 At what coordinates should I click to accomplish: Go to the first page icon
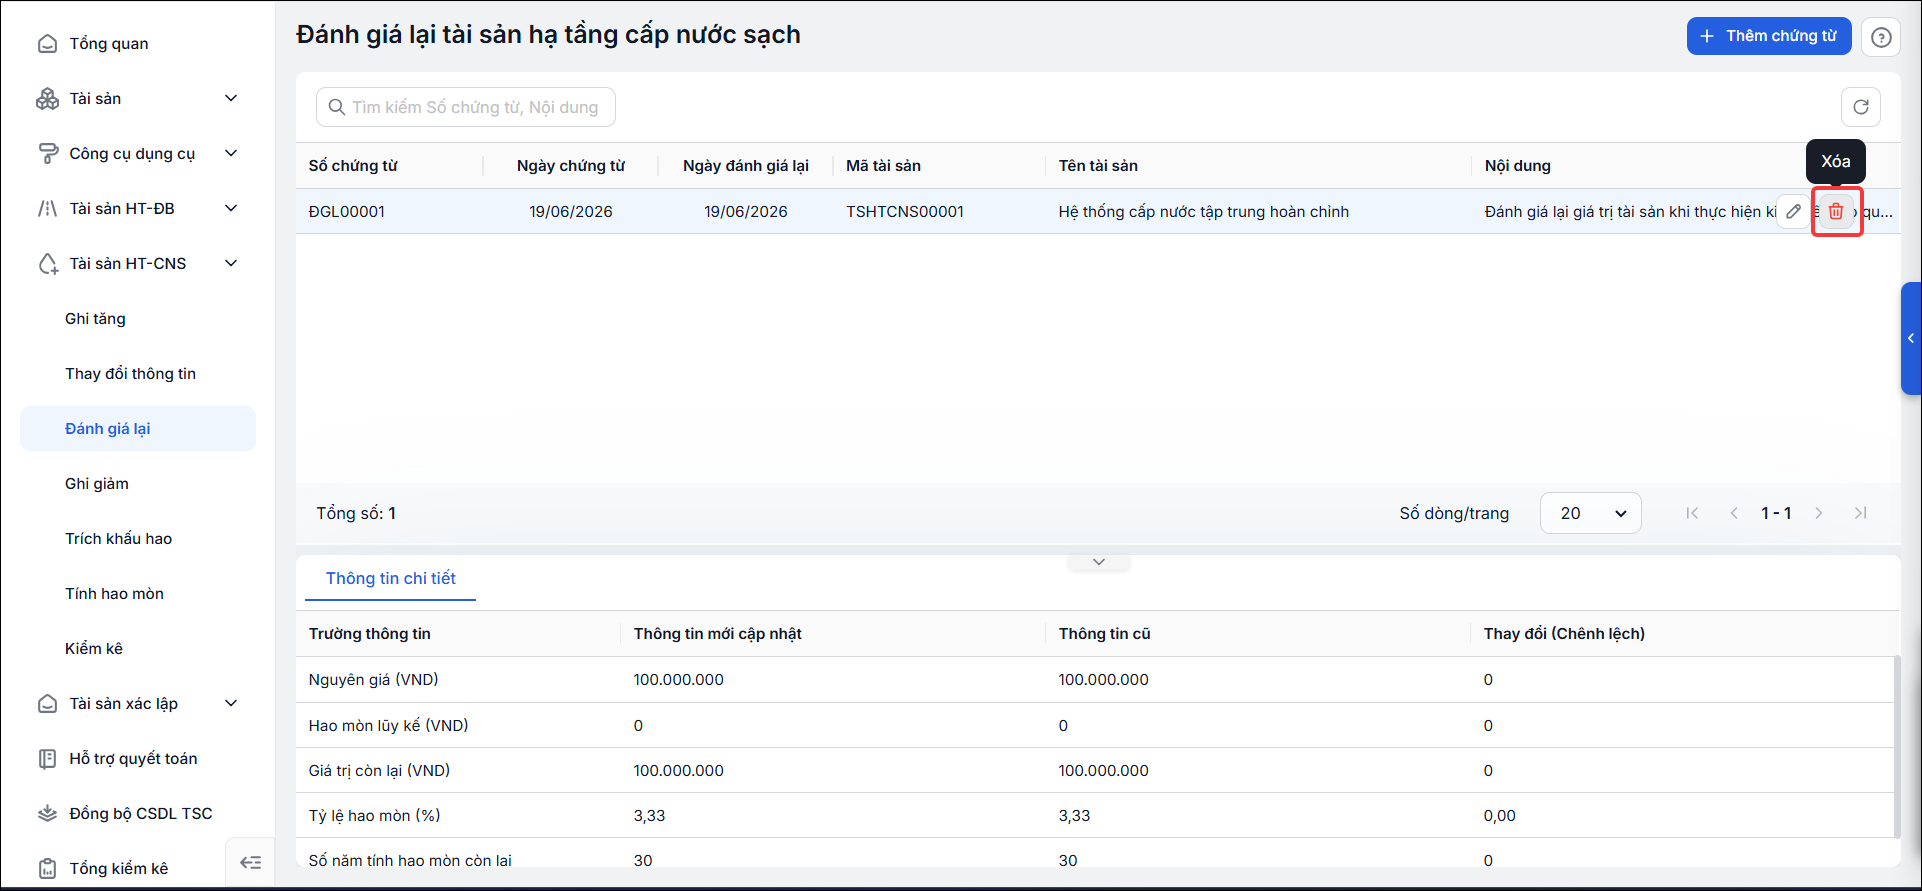coord(1692,513)
